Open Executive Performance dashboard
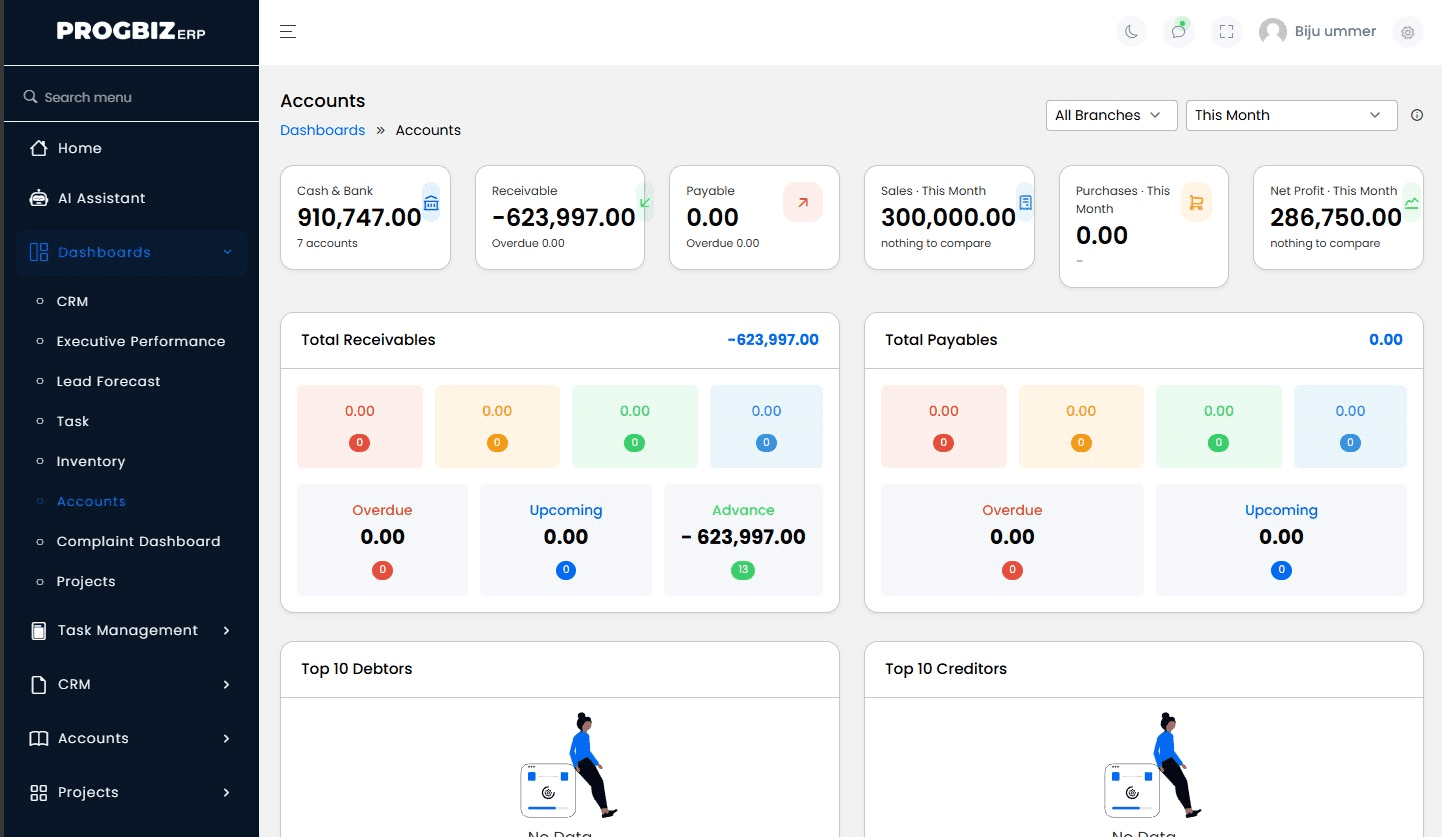 click(141, 341)
